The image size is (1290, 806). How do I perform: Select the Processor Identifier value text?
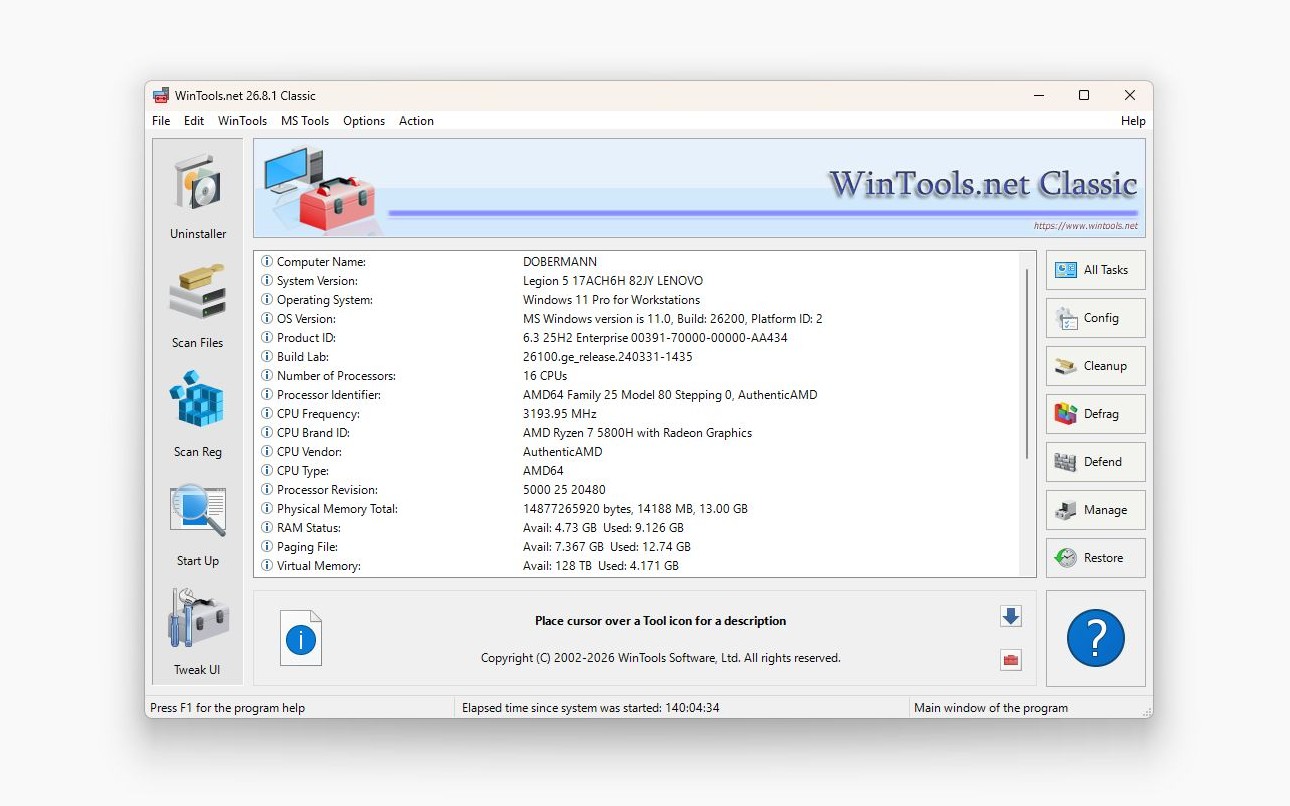[x=670, y=395]
